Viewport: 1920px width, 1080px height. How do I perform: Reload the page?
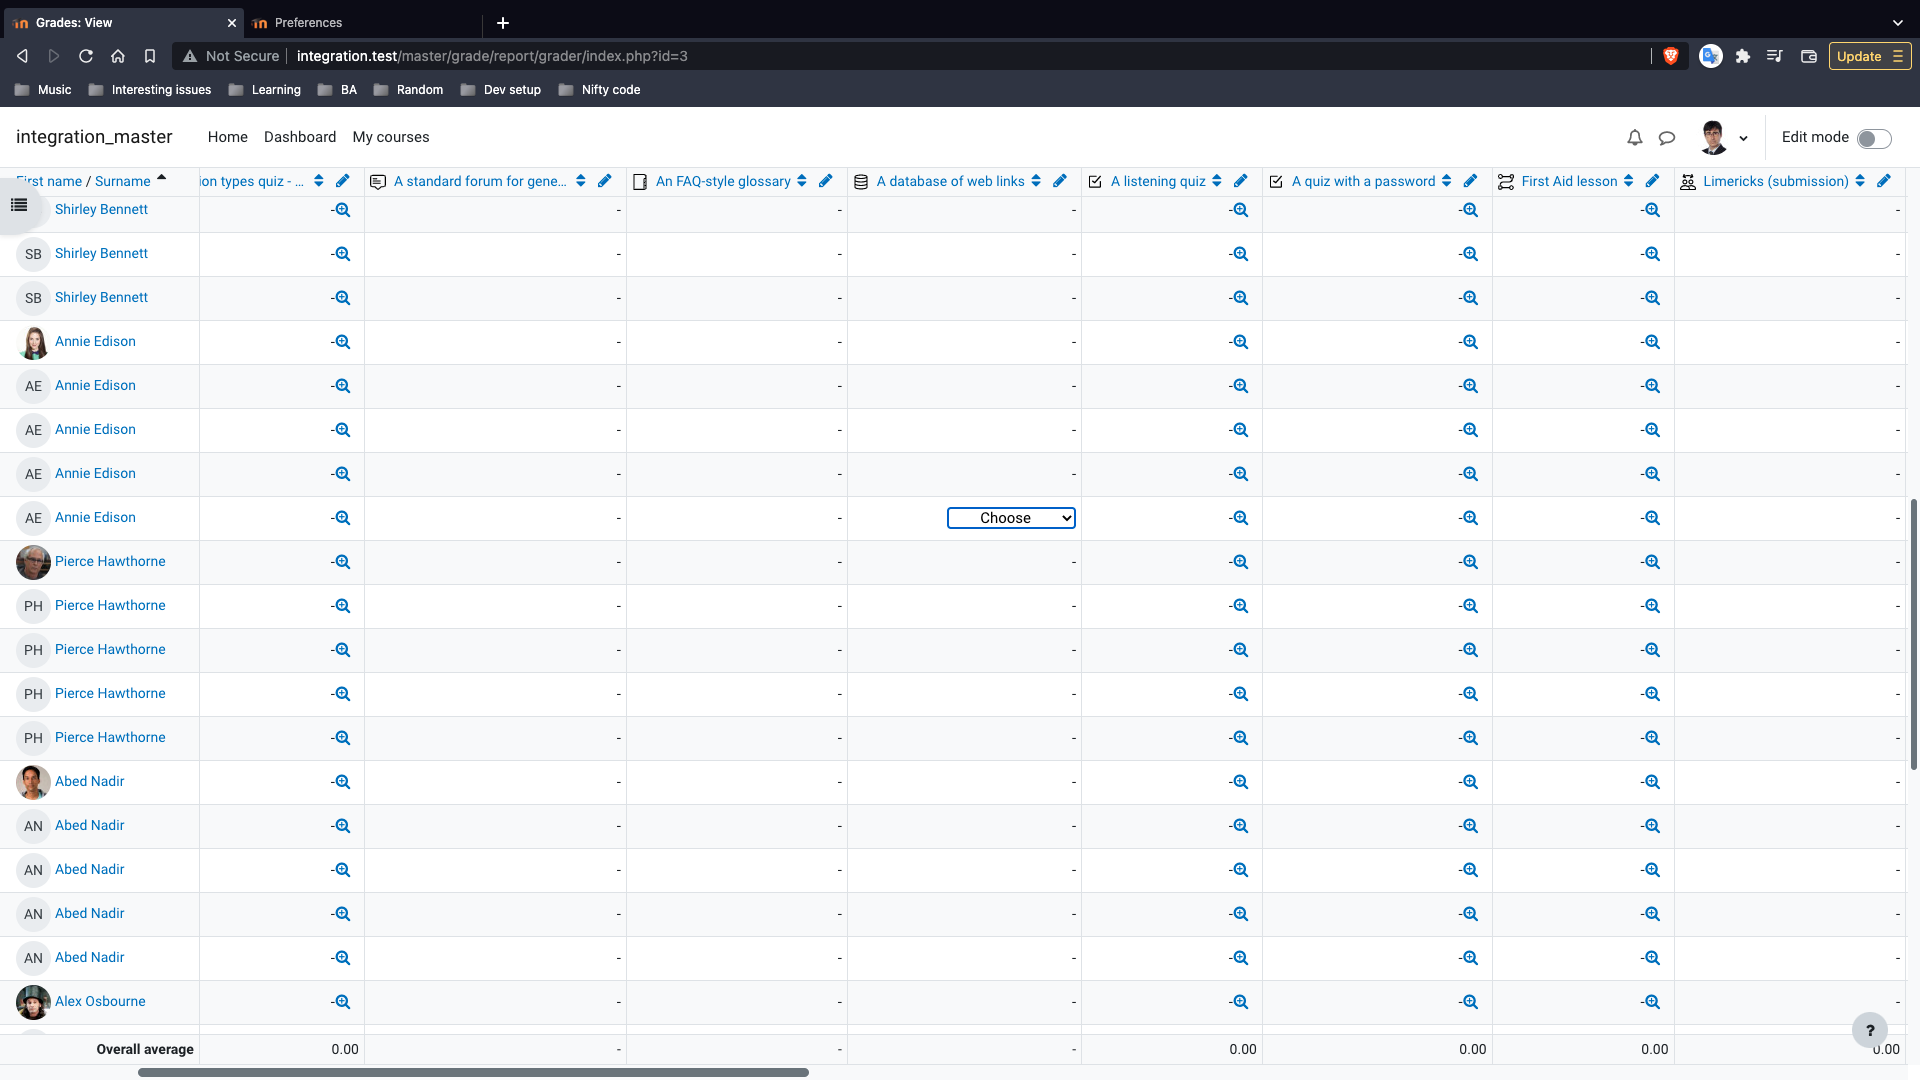[x=86, y=56]
